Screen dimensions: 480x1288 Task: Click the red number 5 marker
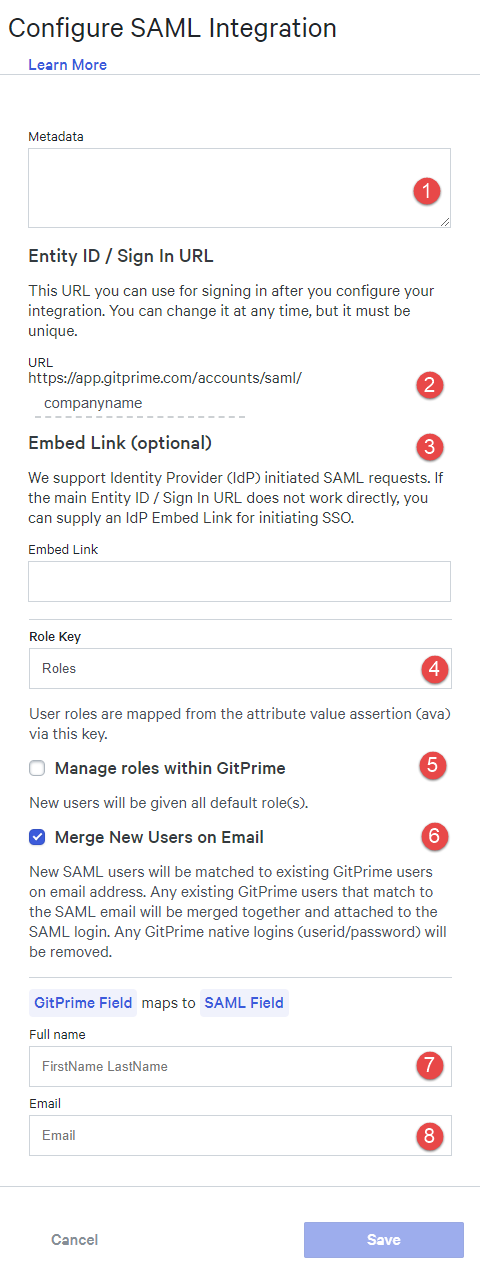point(432,766)
